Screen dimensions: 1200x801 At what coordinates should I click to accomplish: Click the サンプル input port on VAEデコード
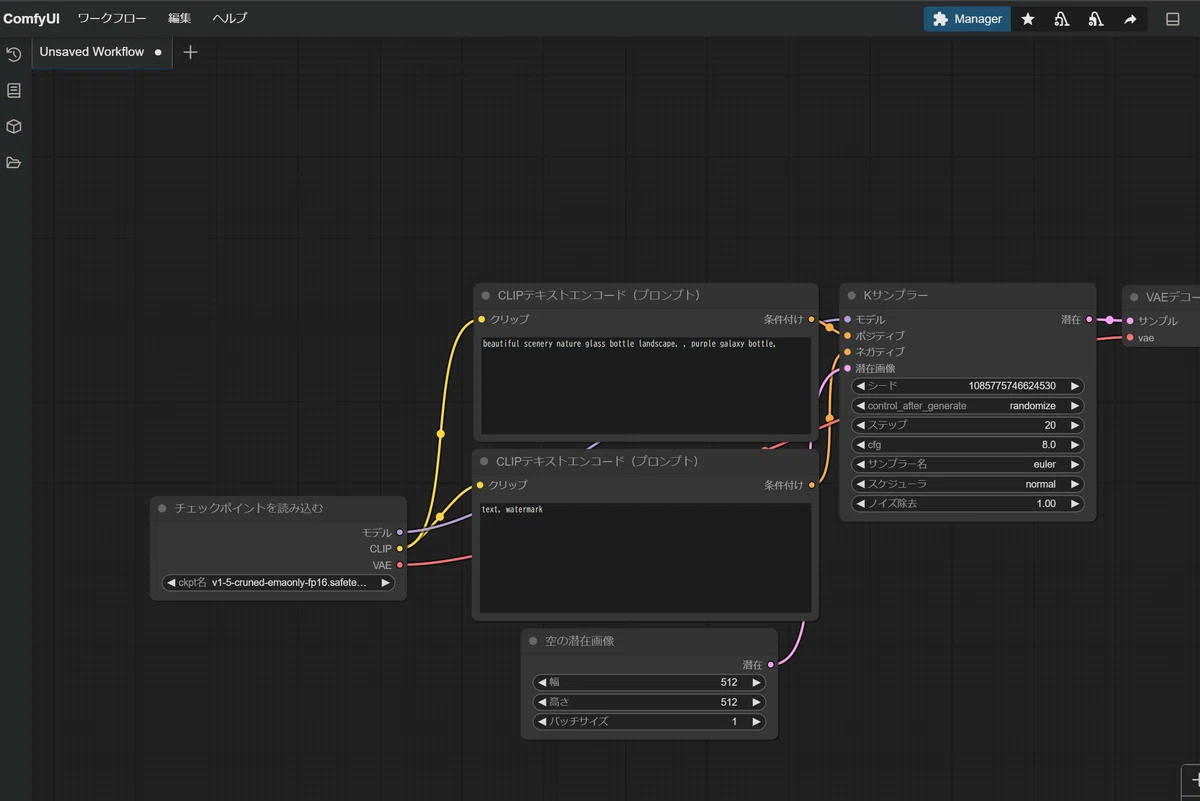point(1130,320)
